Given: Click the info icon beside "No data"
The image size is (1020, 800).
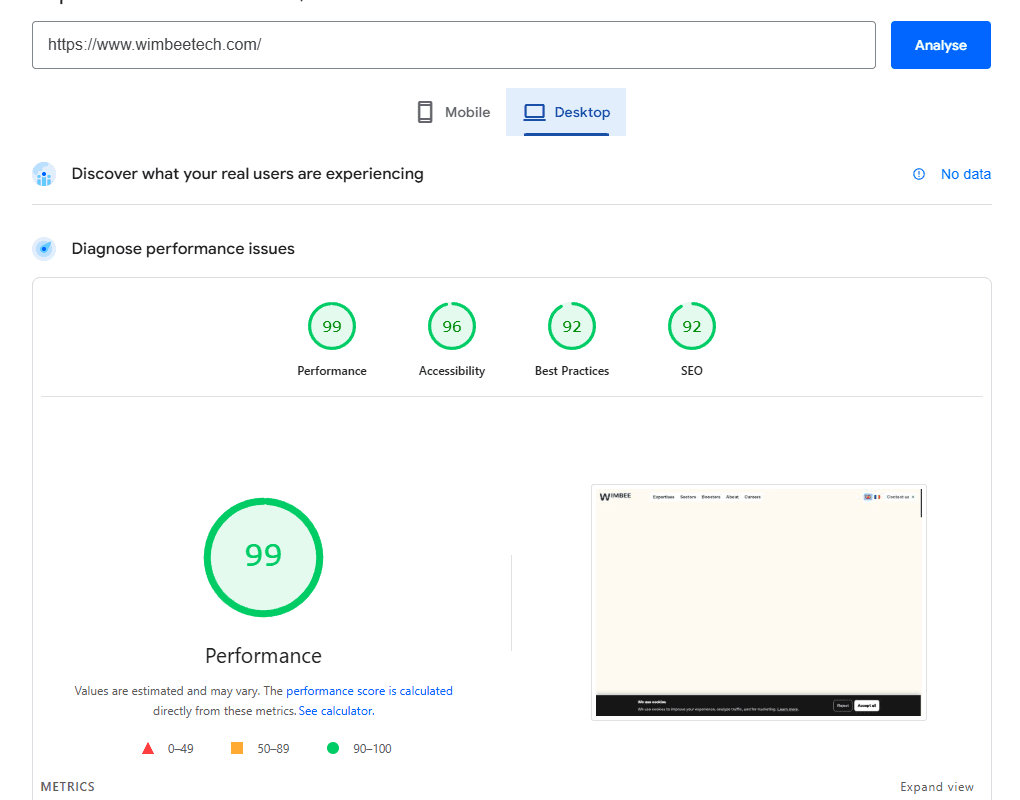Looking at the screenshot, I should coord(918,174).
